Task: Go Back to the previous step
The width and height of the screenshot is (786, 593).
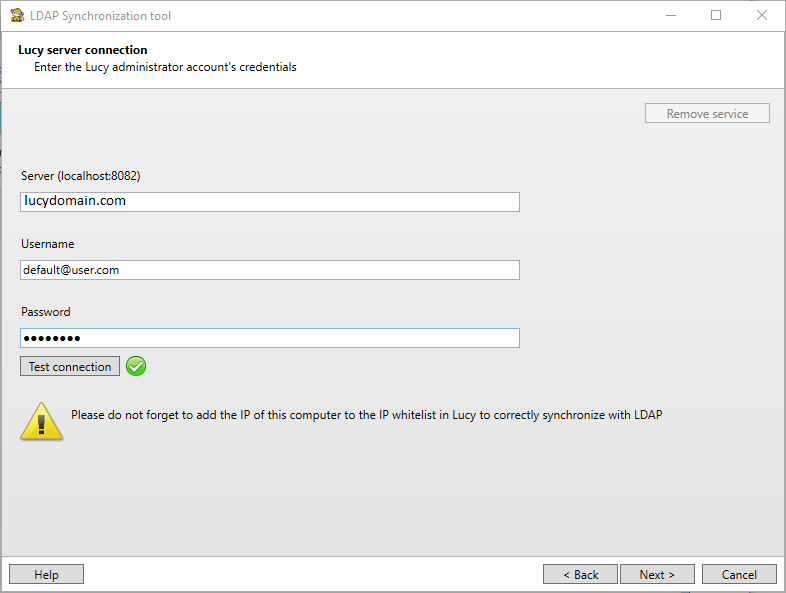Action: pyautogui.click(x=580, y=574)
